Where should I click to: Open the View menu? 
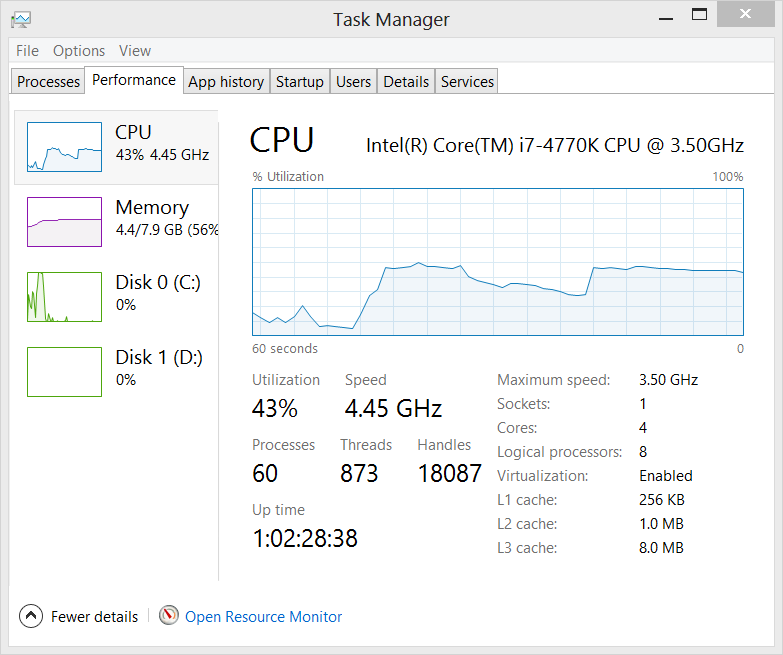click(135, 51)
